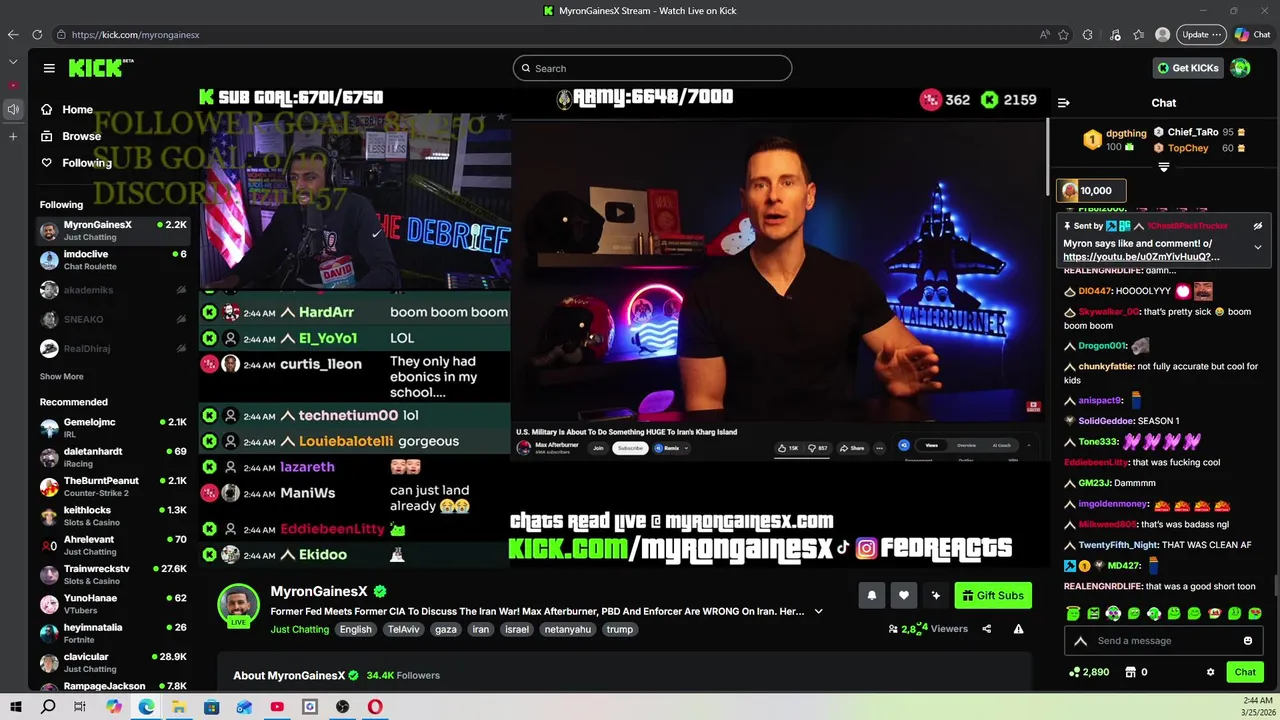Open the emoji picker in message box

[x=1248, y=641]
